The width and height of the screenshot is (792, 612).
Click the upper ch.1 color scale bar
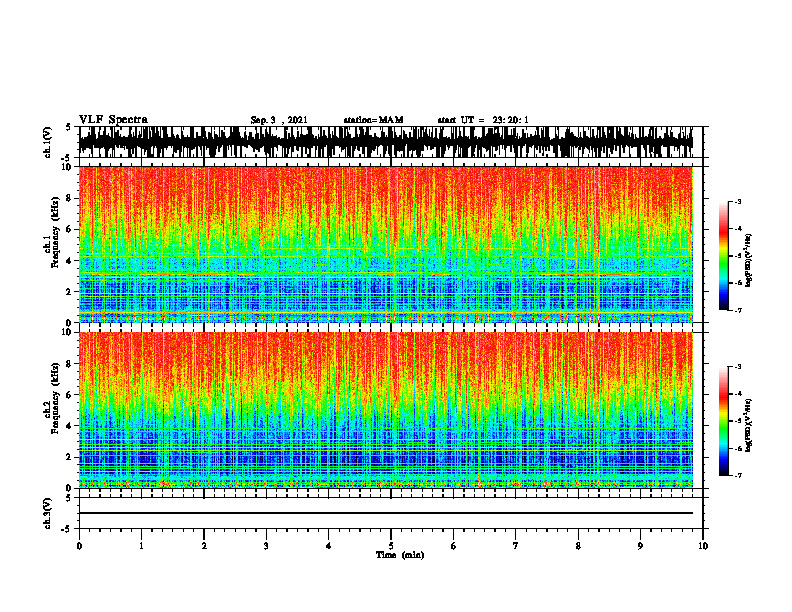pos(723,256)
